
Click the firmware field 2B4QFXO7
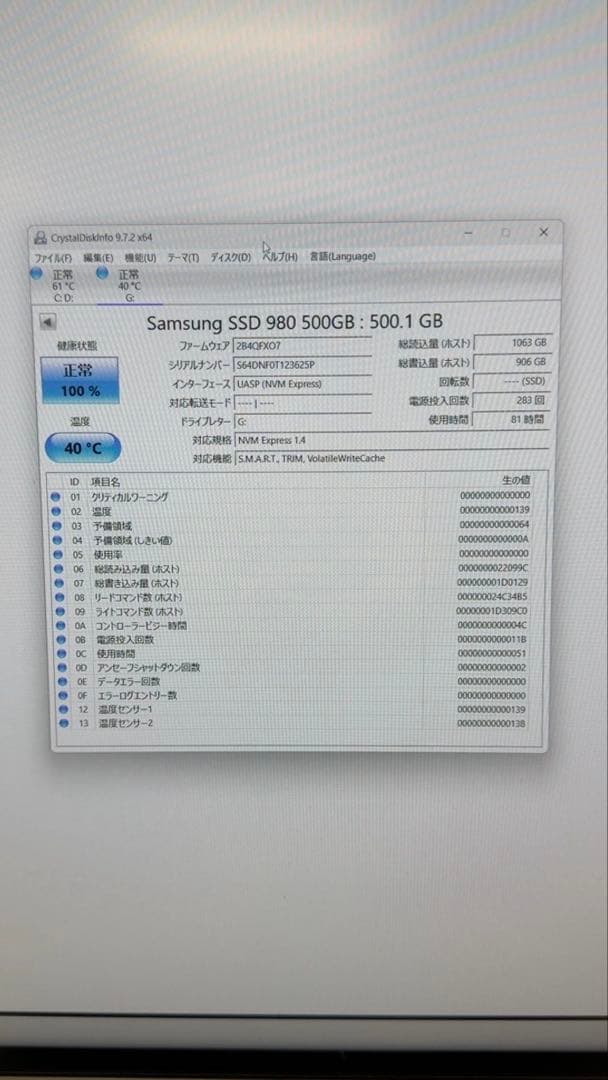[x=303, y=345]
